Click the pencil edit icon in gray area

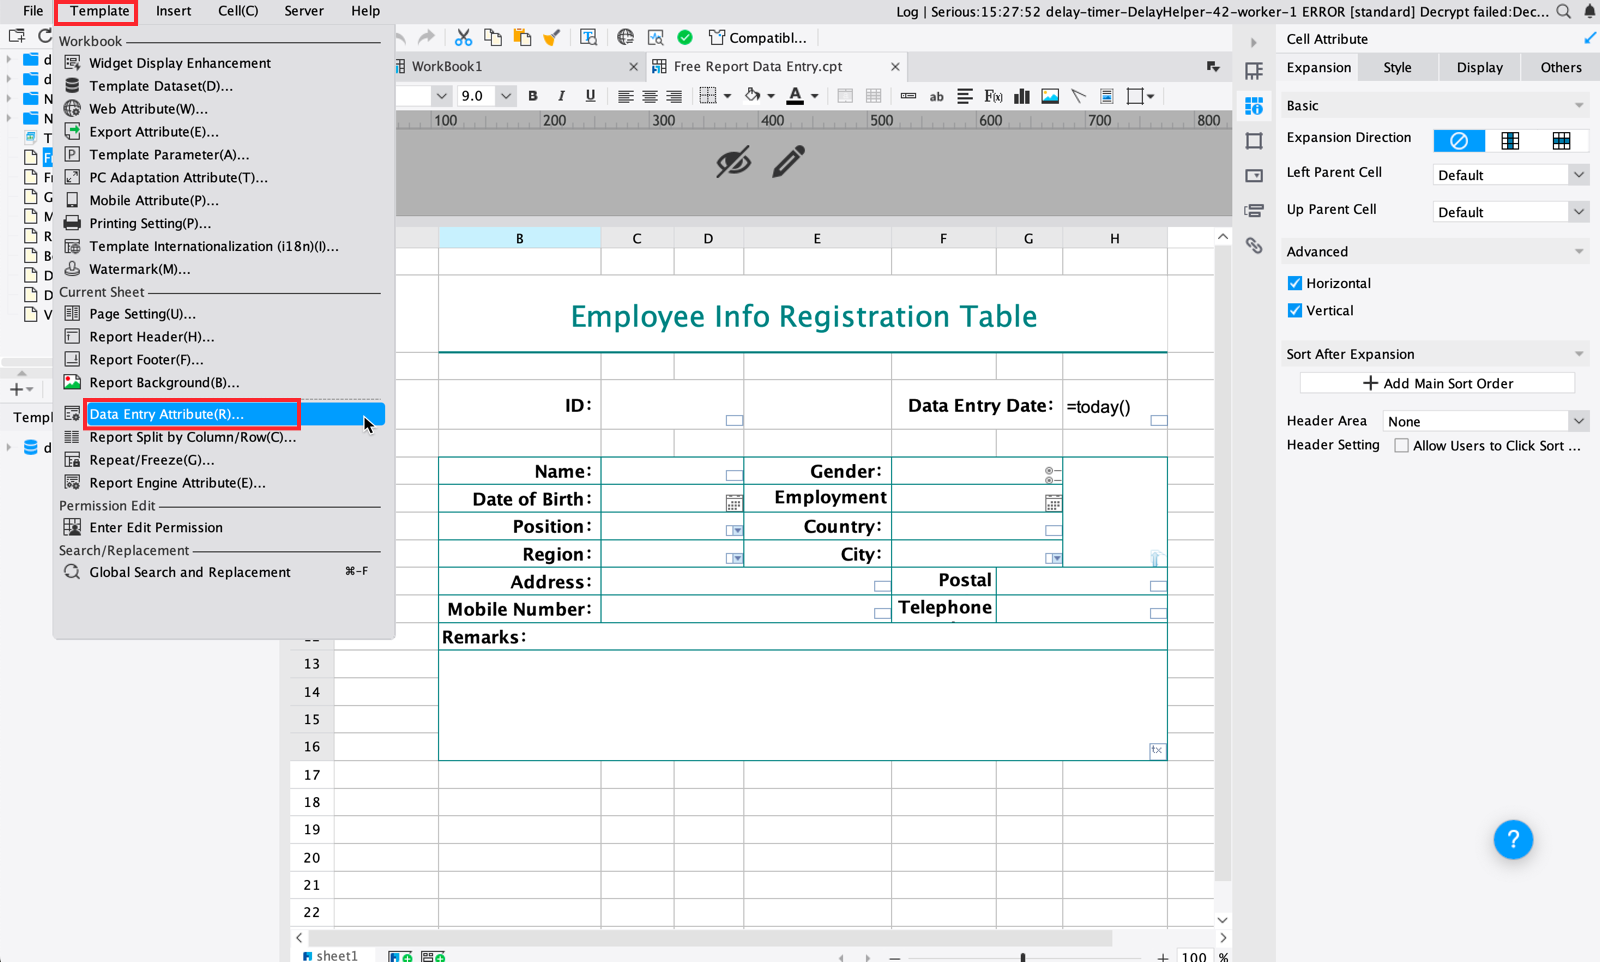pos(788,162)
